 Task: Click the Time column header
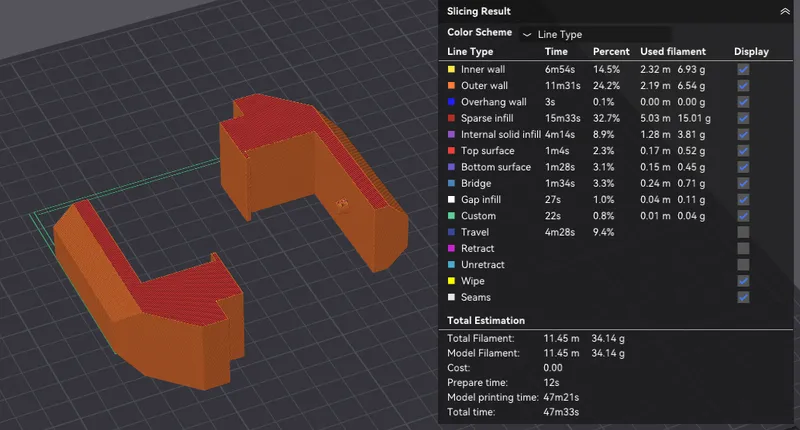click(x=556, y=52)
